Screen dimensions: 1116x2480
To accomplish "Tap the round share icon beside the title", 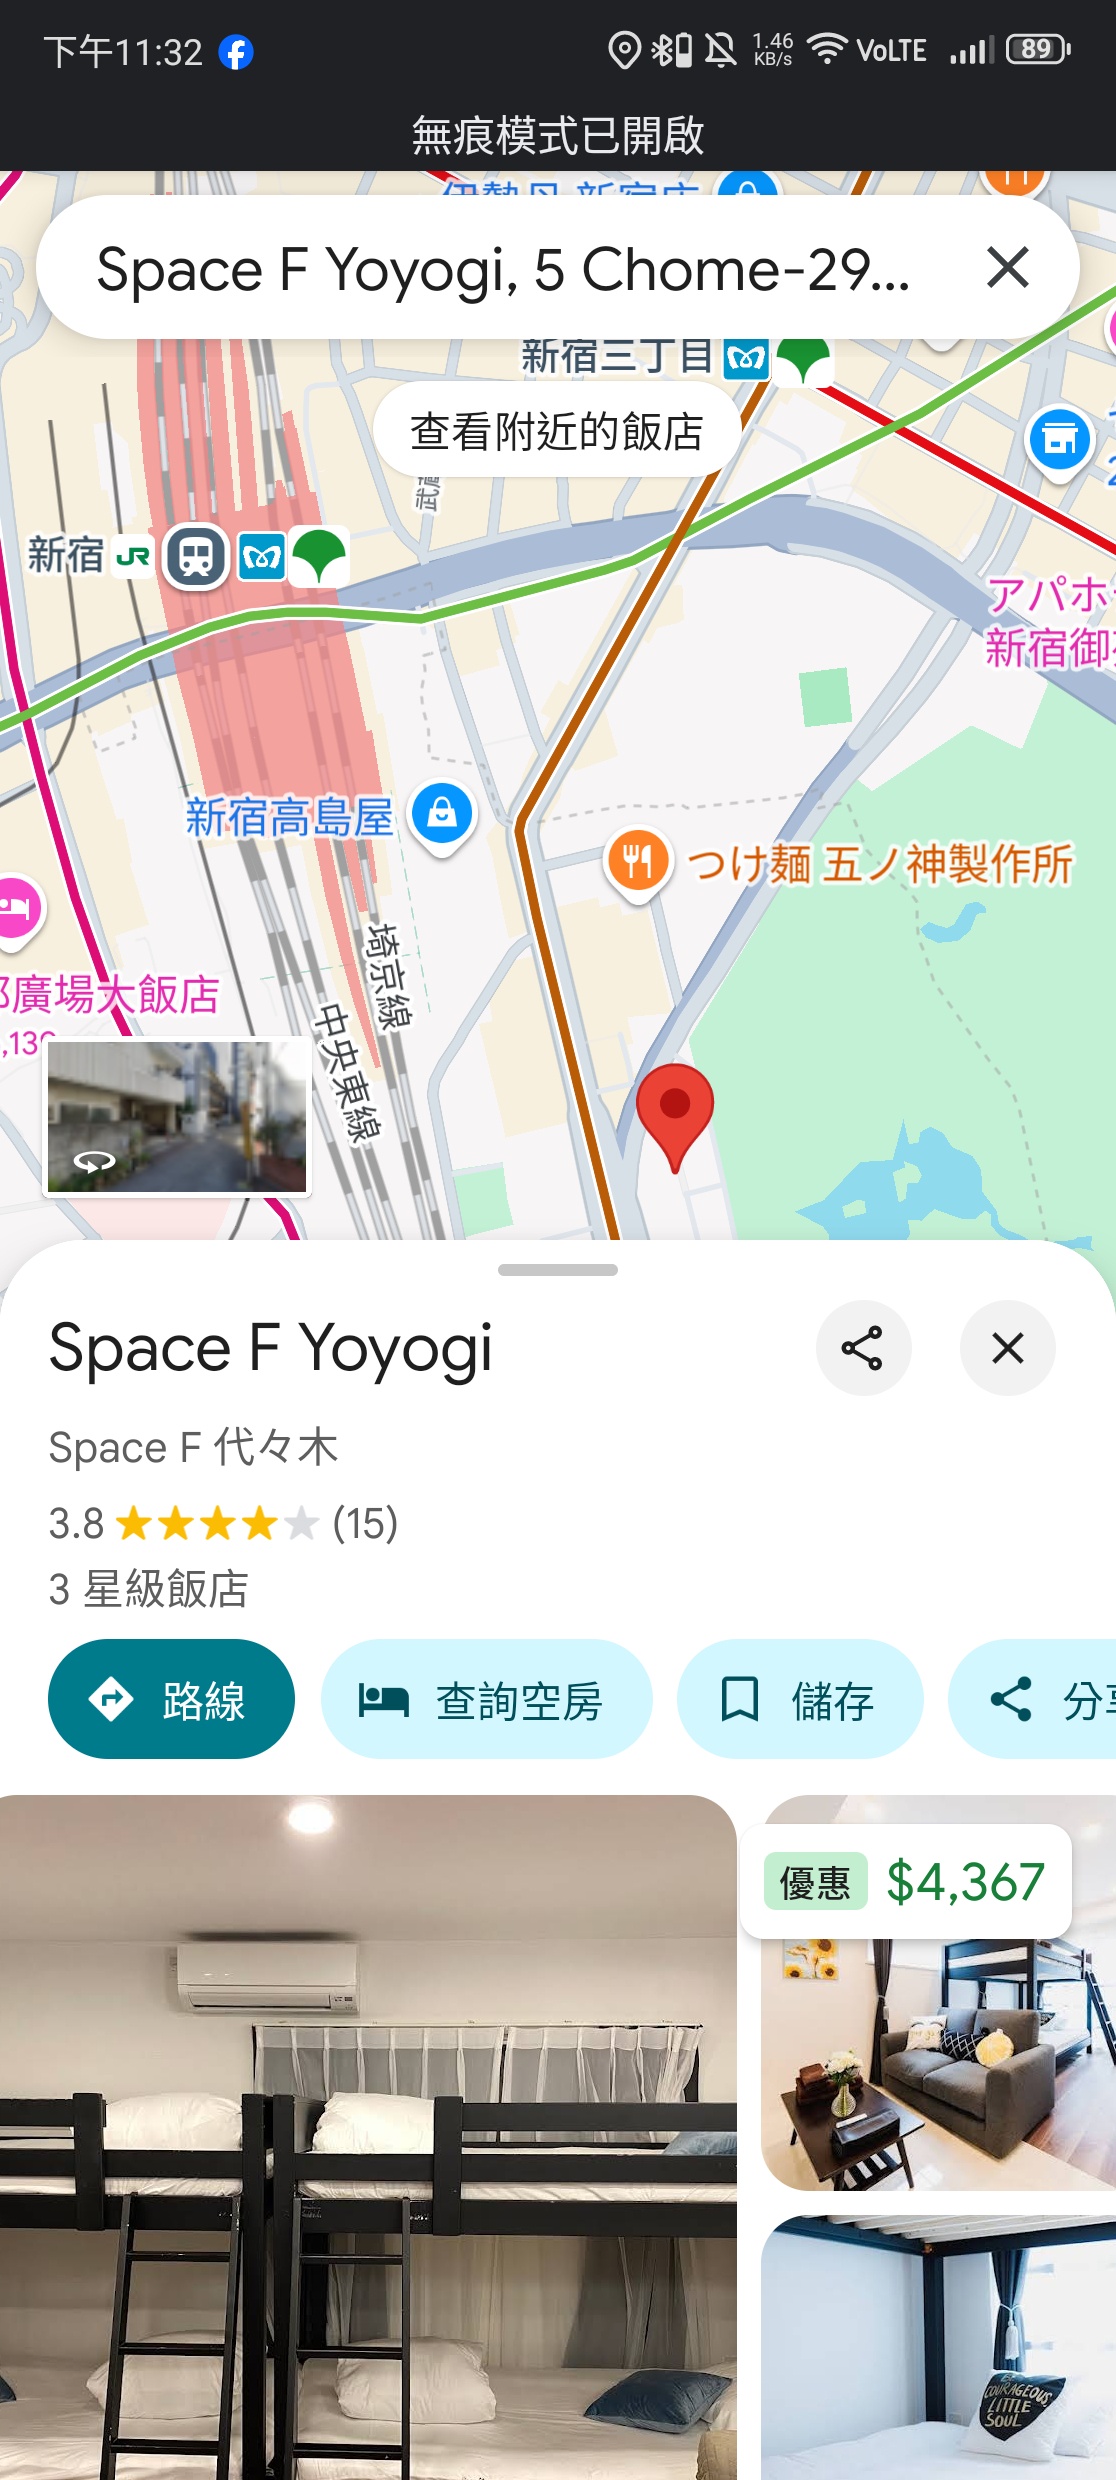I will coord(863,1347).
